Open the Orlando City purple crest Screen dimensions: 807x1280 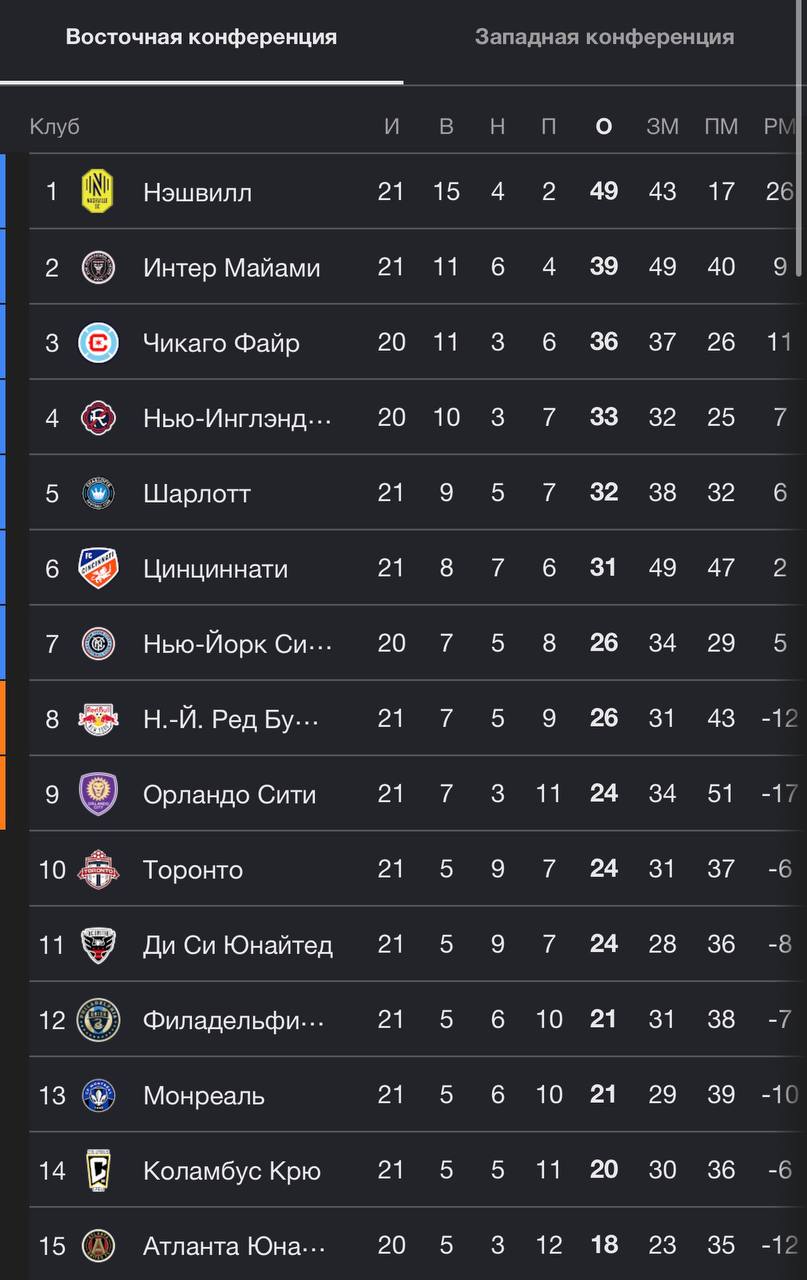pyautogui.click(x=98, y=794)
